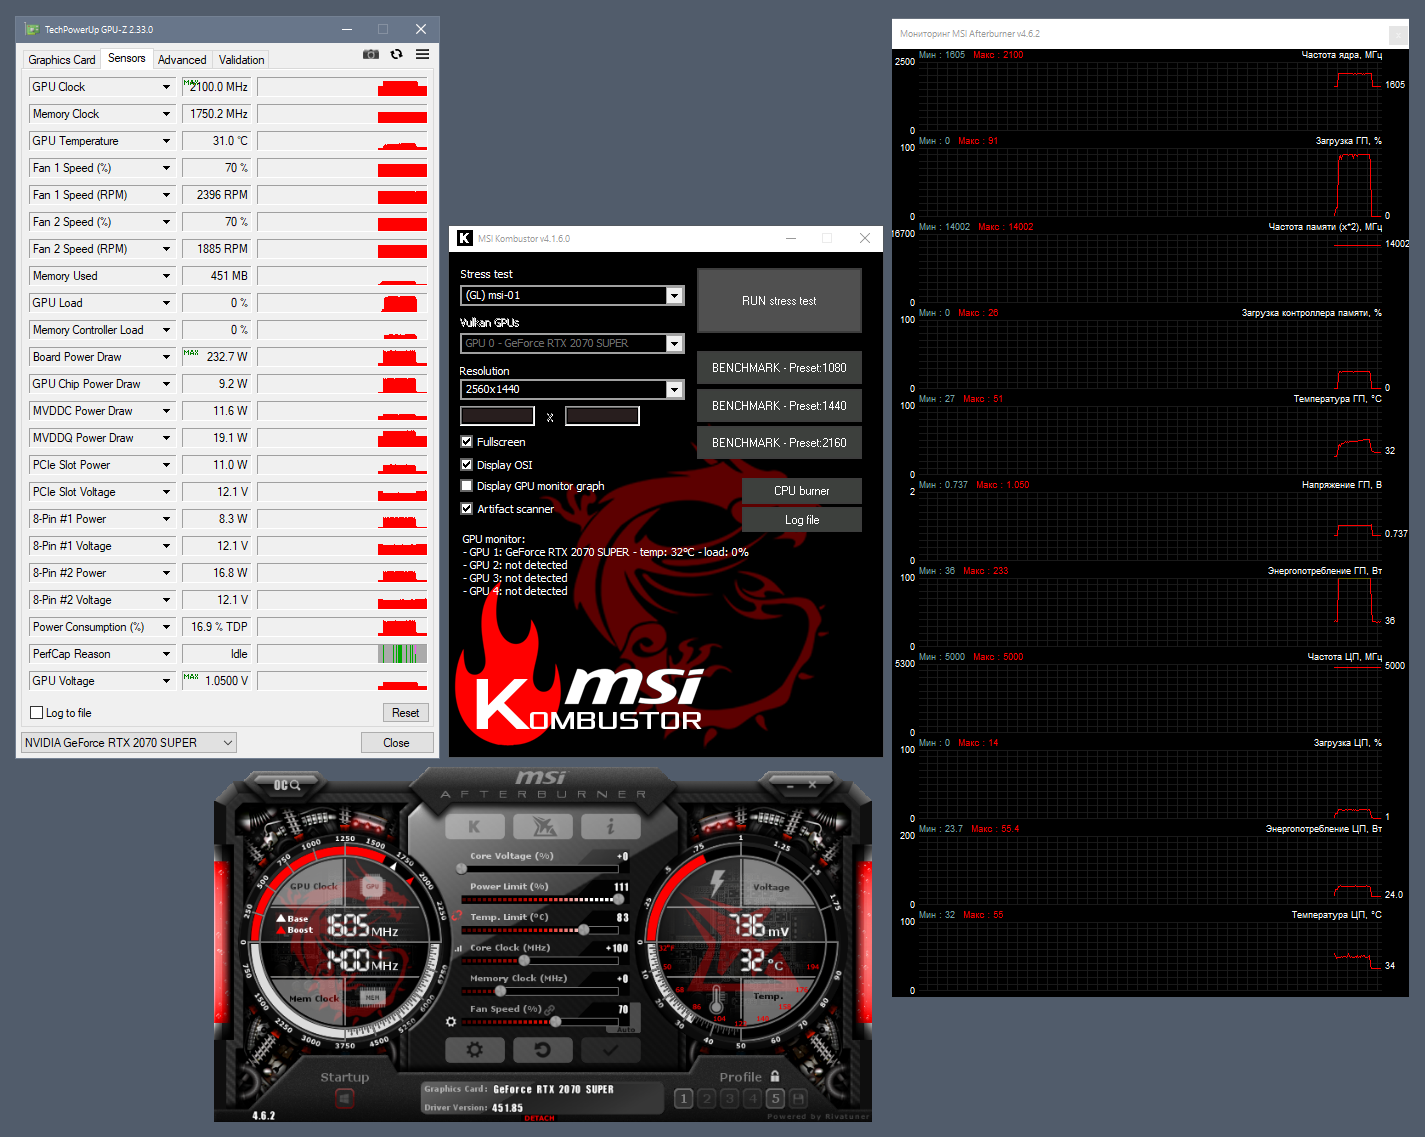Enable Display GPU monitor graph
Screen dimensions: 1425x1137
(466, 486)
